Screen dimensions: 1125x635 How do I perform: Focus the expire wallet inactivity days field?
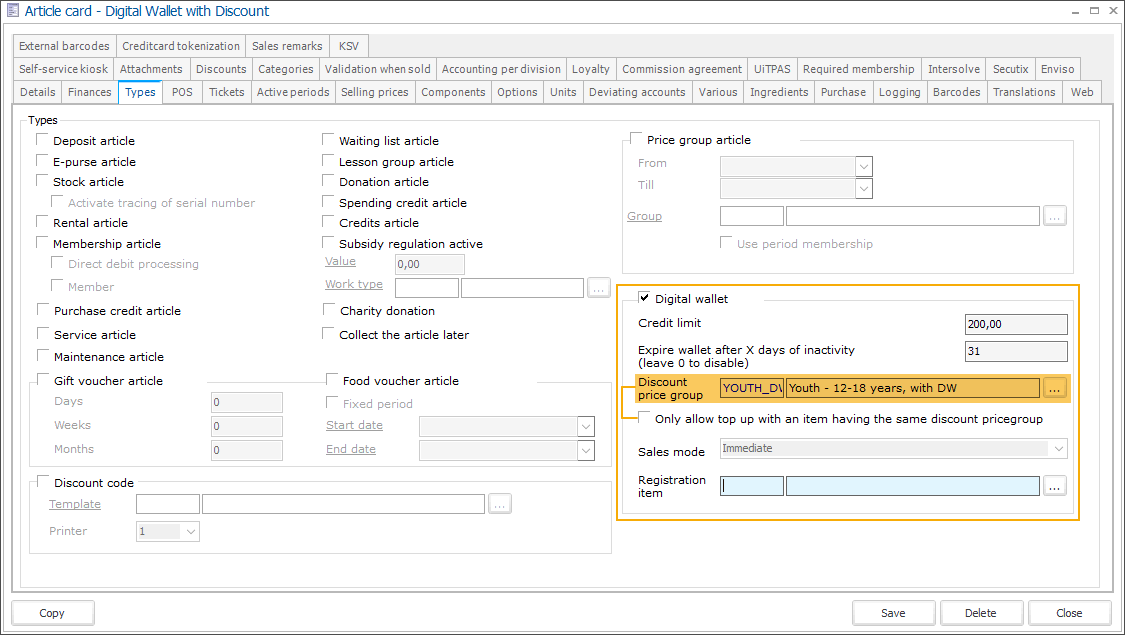pos(1015,351)
